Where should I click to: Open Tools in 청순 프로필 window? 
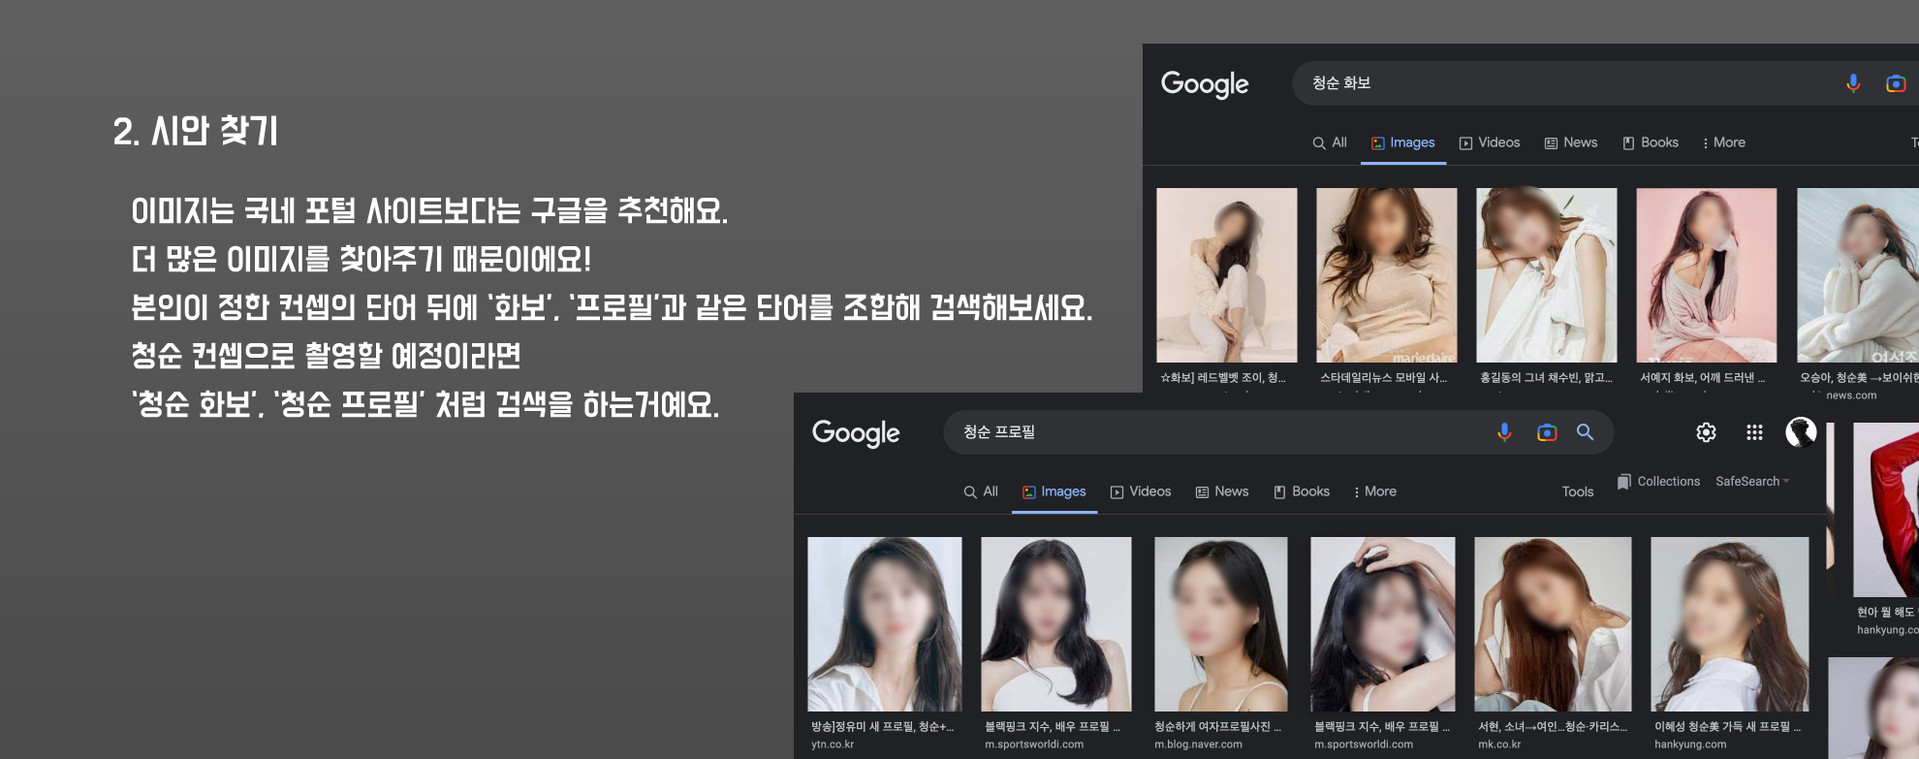1578,492
